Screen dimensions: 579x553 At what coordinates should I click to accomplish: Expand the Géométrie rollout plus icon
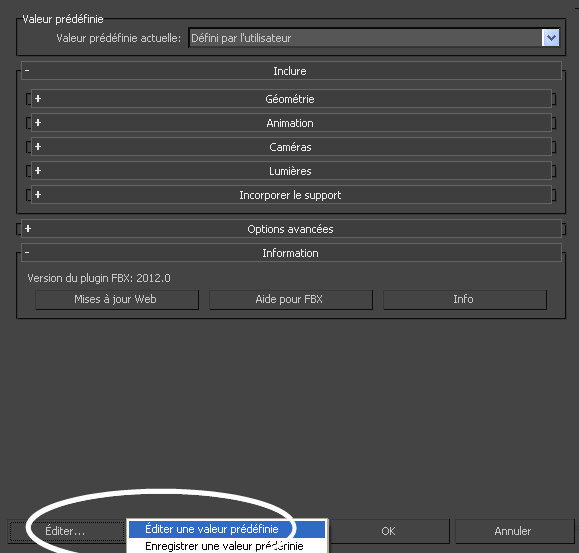[38, 99]
